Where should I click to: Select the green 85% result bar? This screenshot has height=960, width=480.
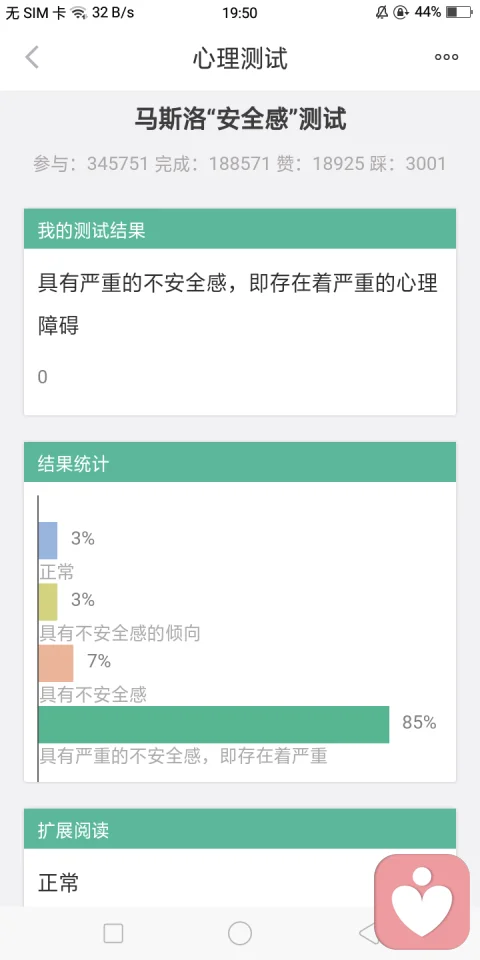point(214,724)
